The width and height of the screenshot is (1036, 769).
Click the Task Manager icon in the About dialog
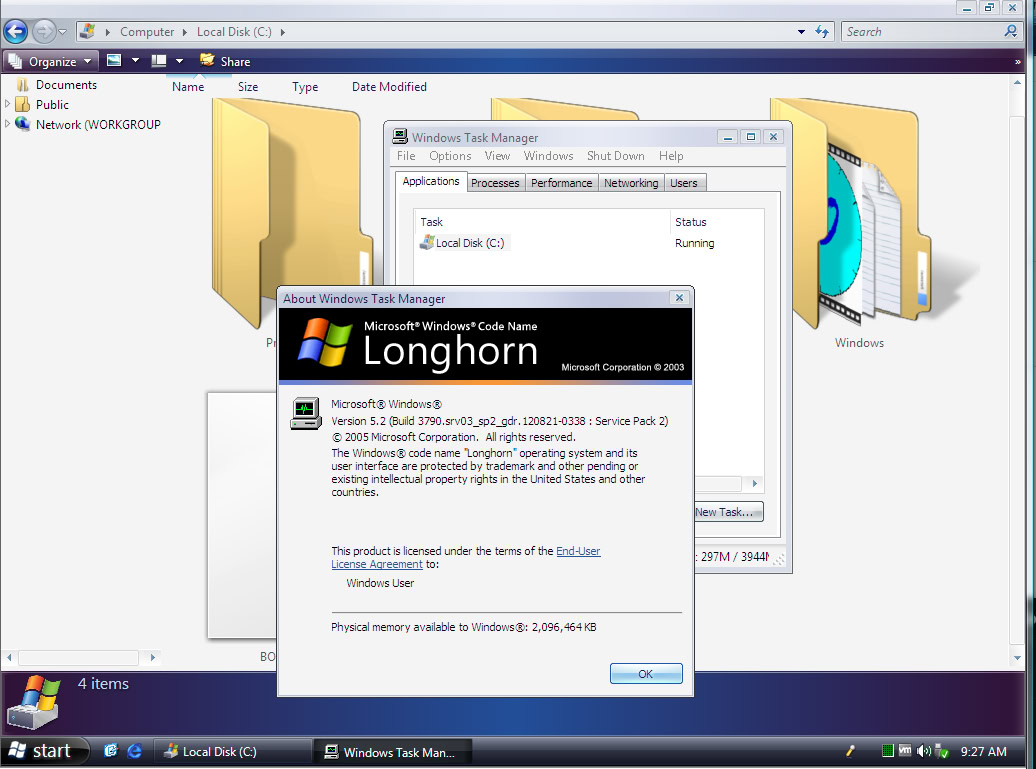pos(305,414)
